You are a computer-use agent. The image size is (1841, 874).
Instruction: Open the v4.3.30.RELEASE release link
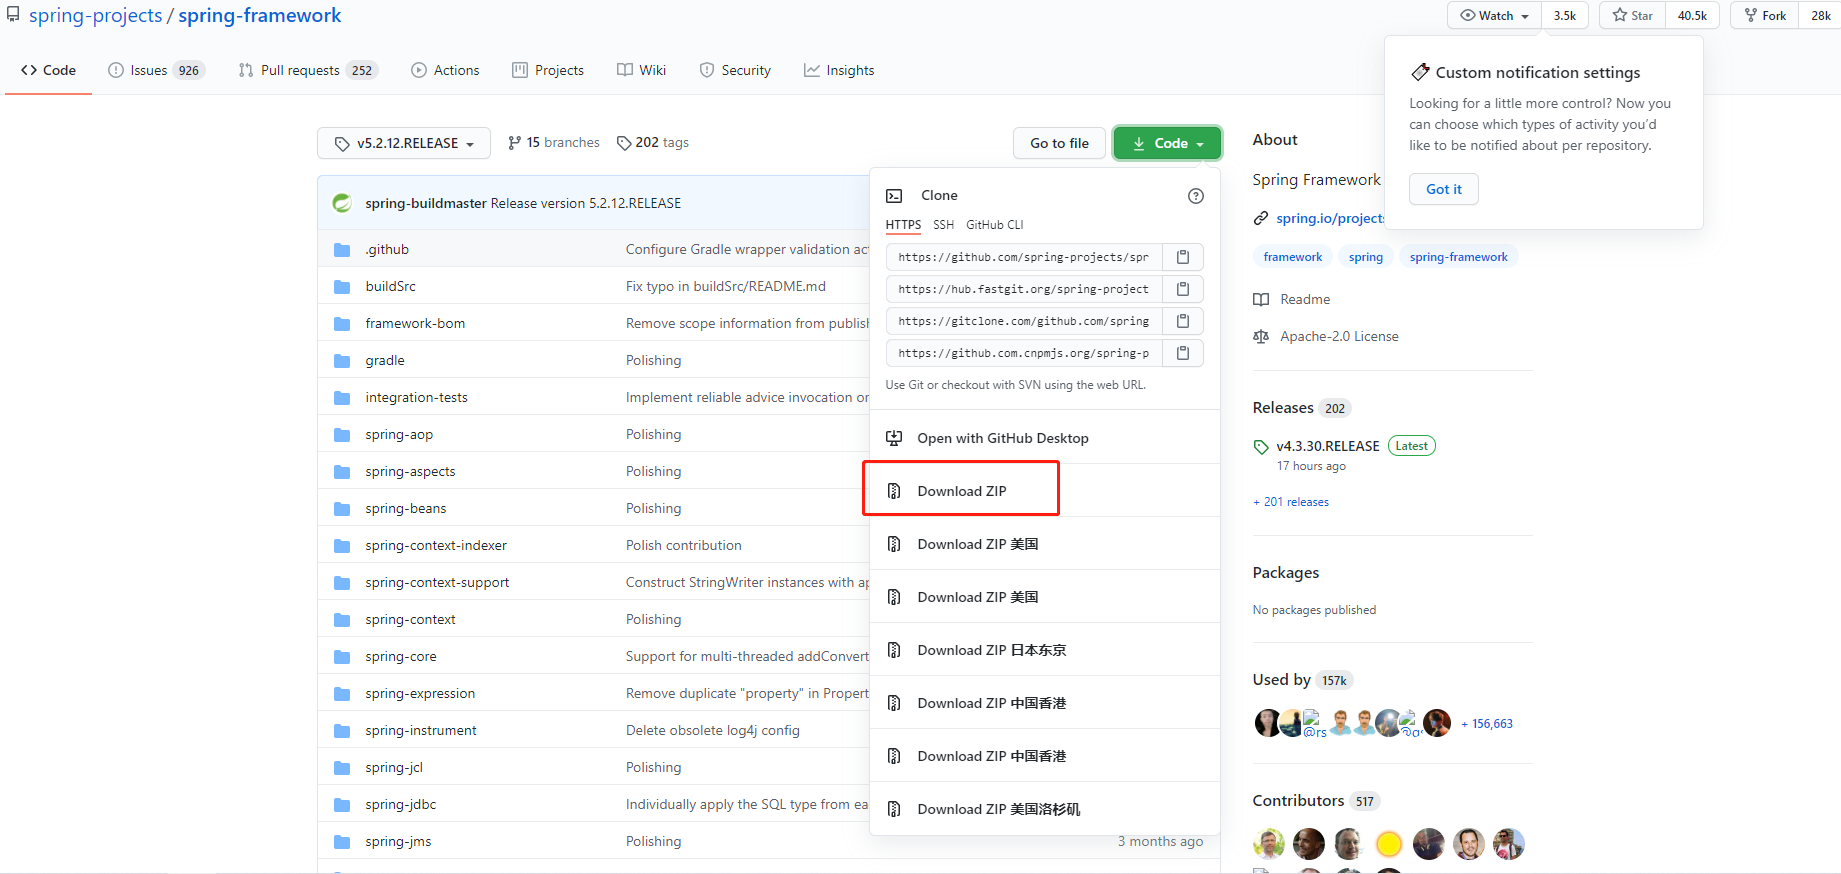pyautogui.click(x=1328, y=446)
